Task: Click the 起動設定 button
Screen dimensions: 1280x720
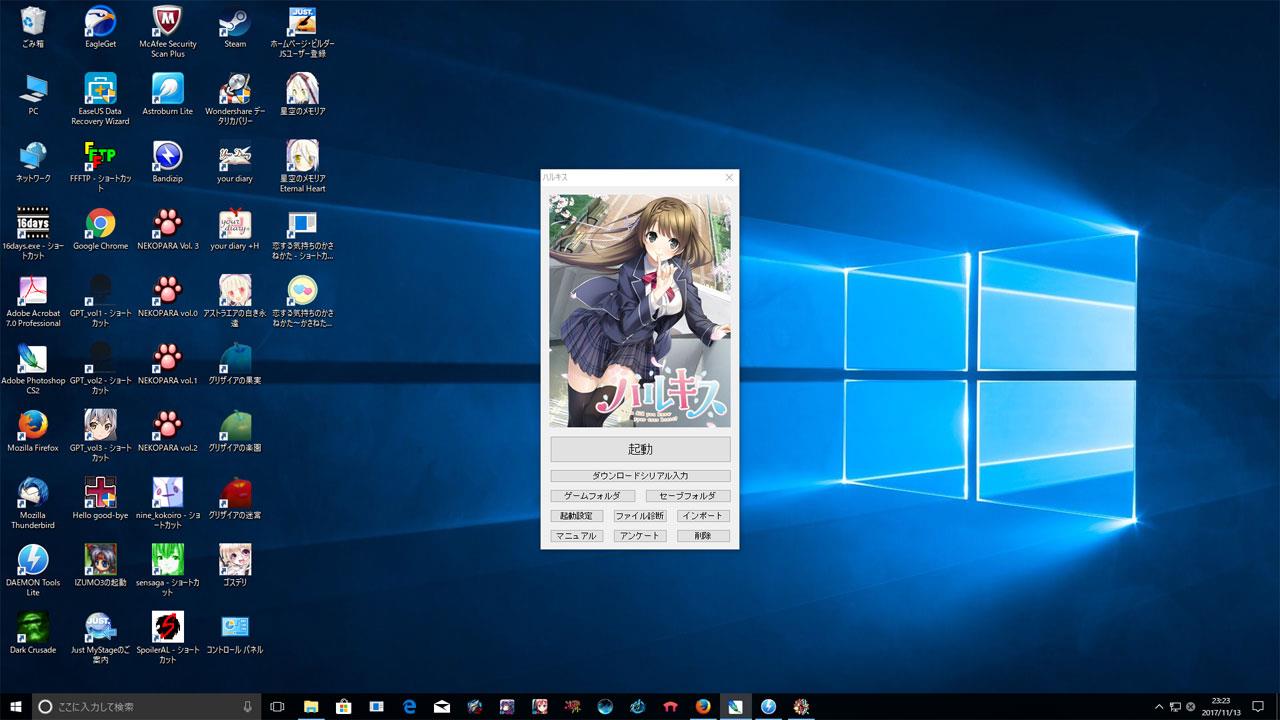Action: coord(577,516)
